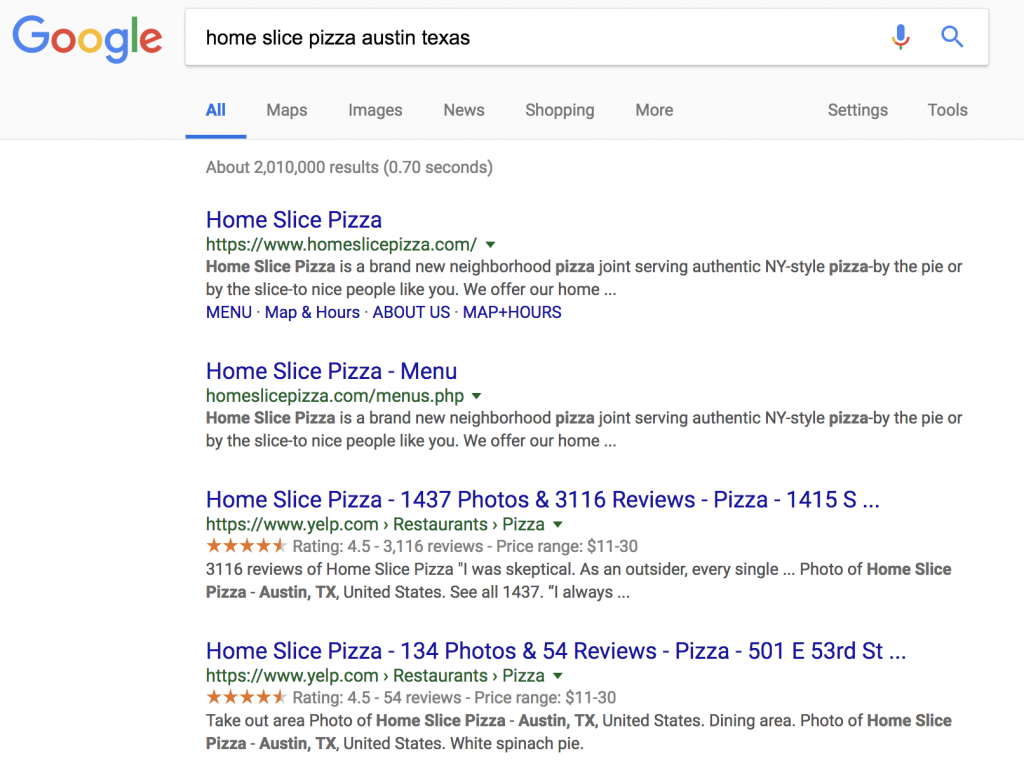Viewport: 1024px width, 772px height.
Task: Open the MENU sitelink
Action: pyautogui.click(x=229, y=312)
